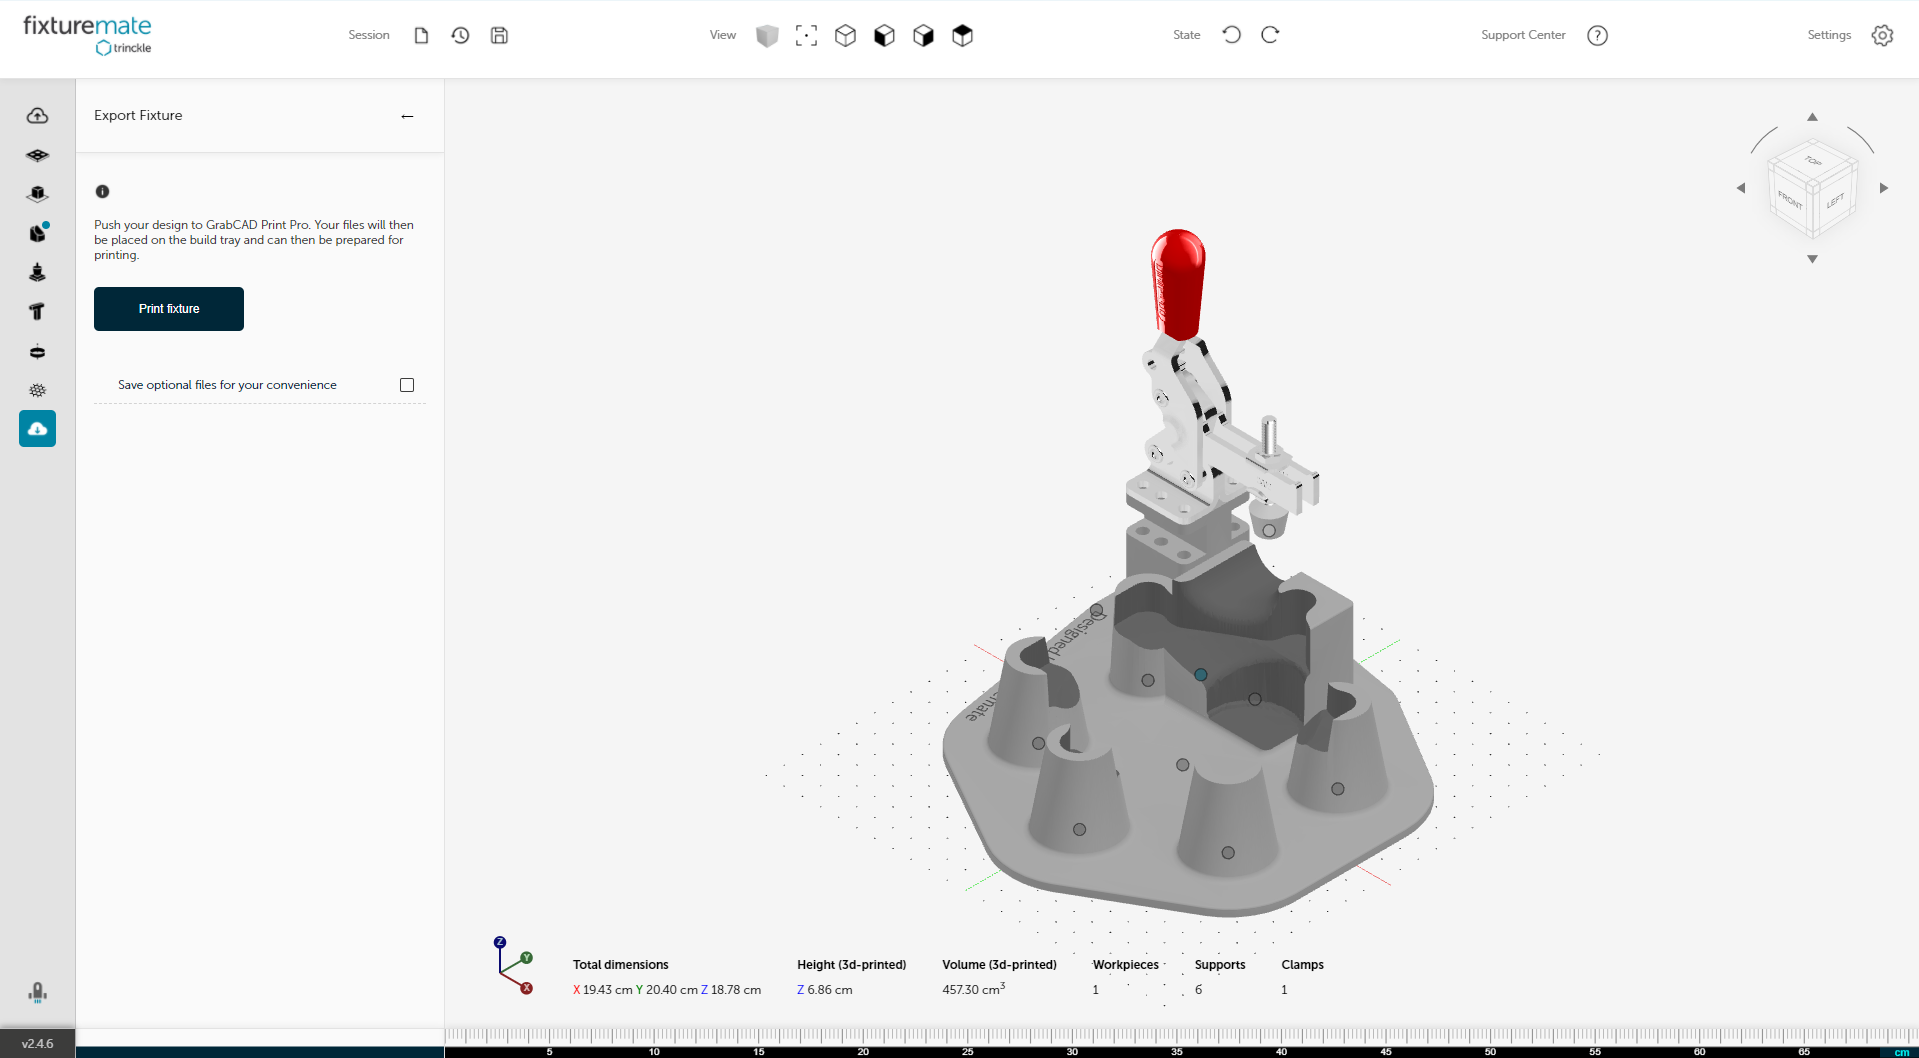
Task: Collapse the Export Fixture panel with the back arrow
Action: pyautogui.click(x=407, y=116)
